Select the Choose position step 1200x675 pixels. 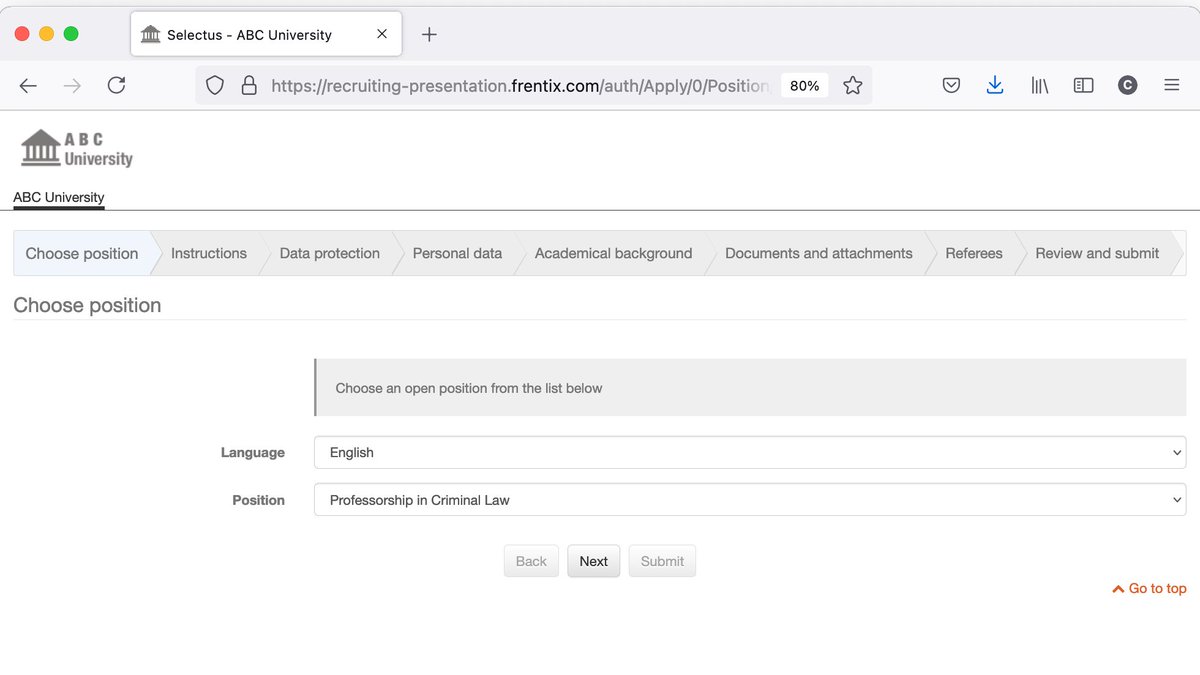[82, 253]
